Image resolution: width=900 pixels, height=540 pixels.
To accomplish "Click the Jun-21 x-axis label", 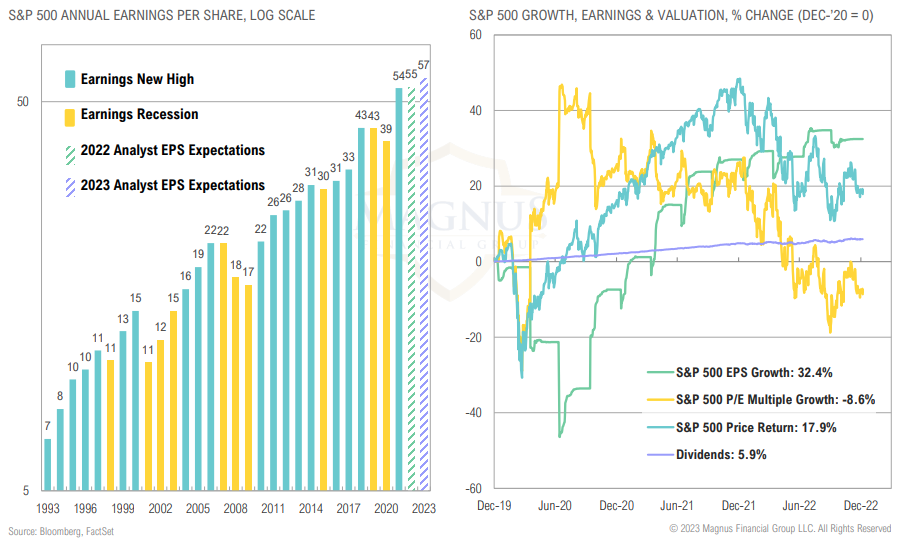I will point(677,507).
